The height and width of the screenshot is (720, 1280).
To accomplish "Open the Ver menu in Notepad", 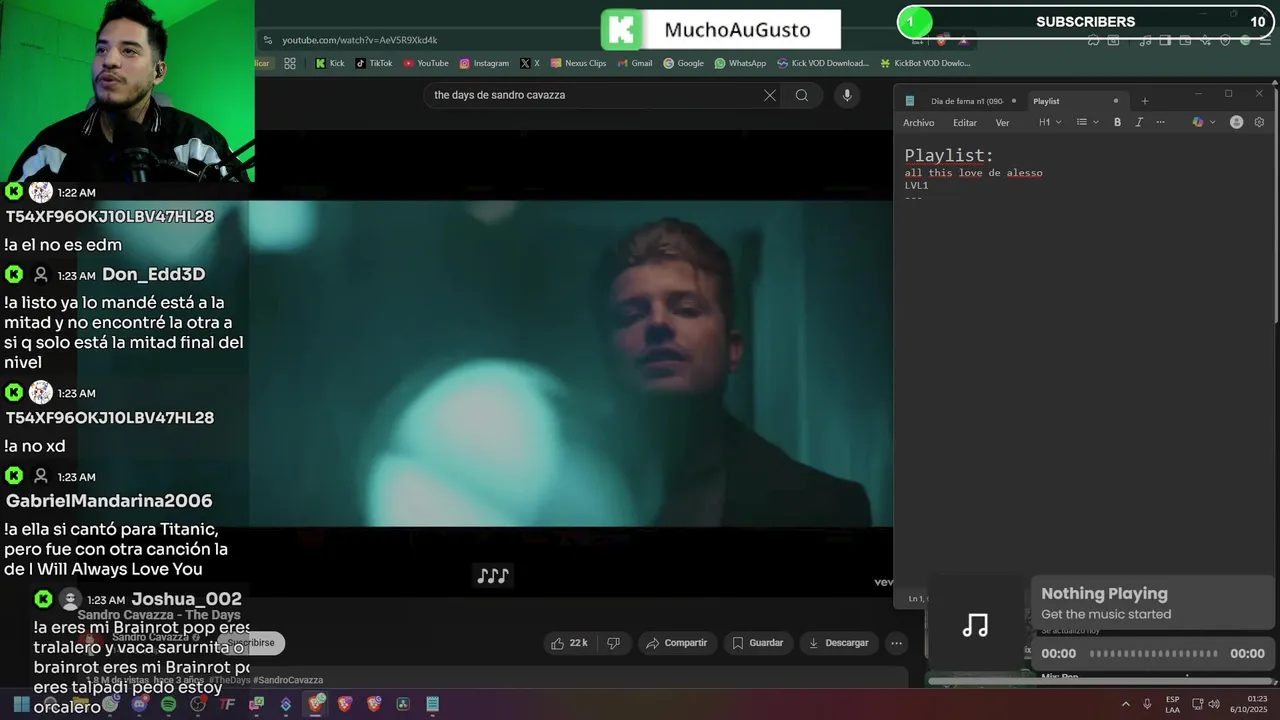I will point(1002,123).
